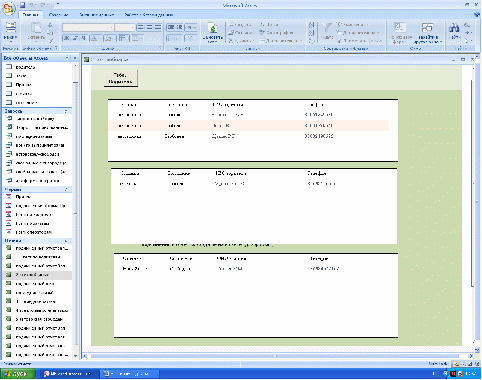This screenshot has height=380, width=482.
Task: Select the highlighted report in navigation pane
Action: pyautogui.click(x=37, y=275)
